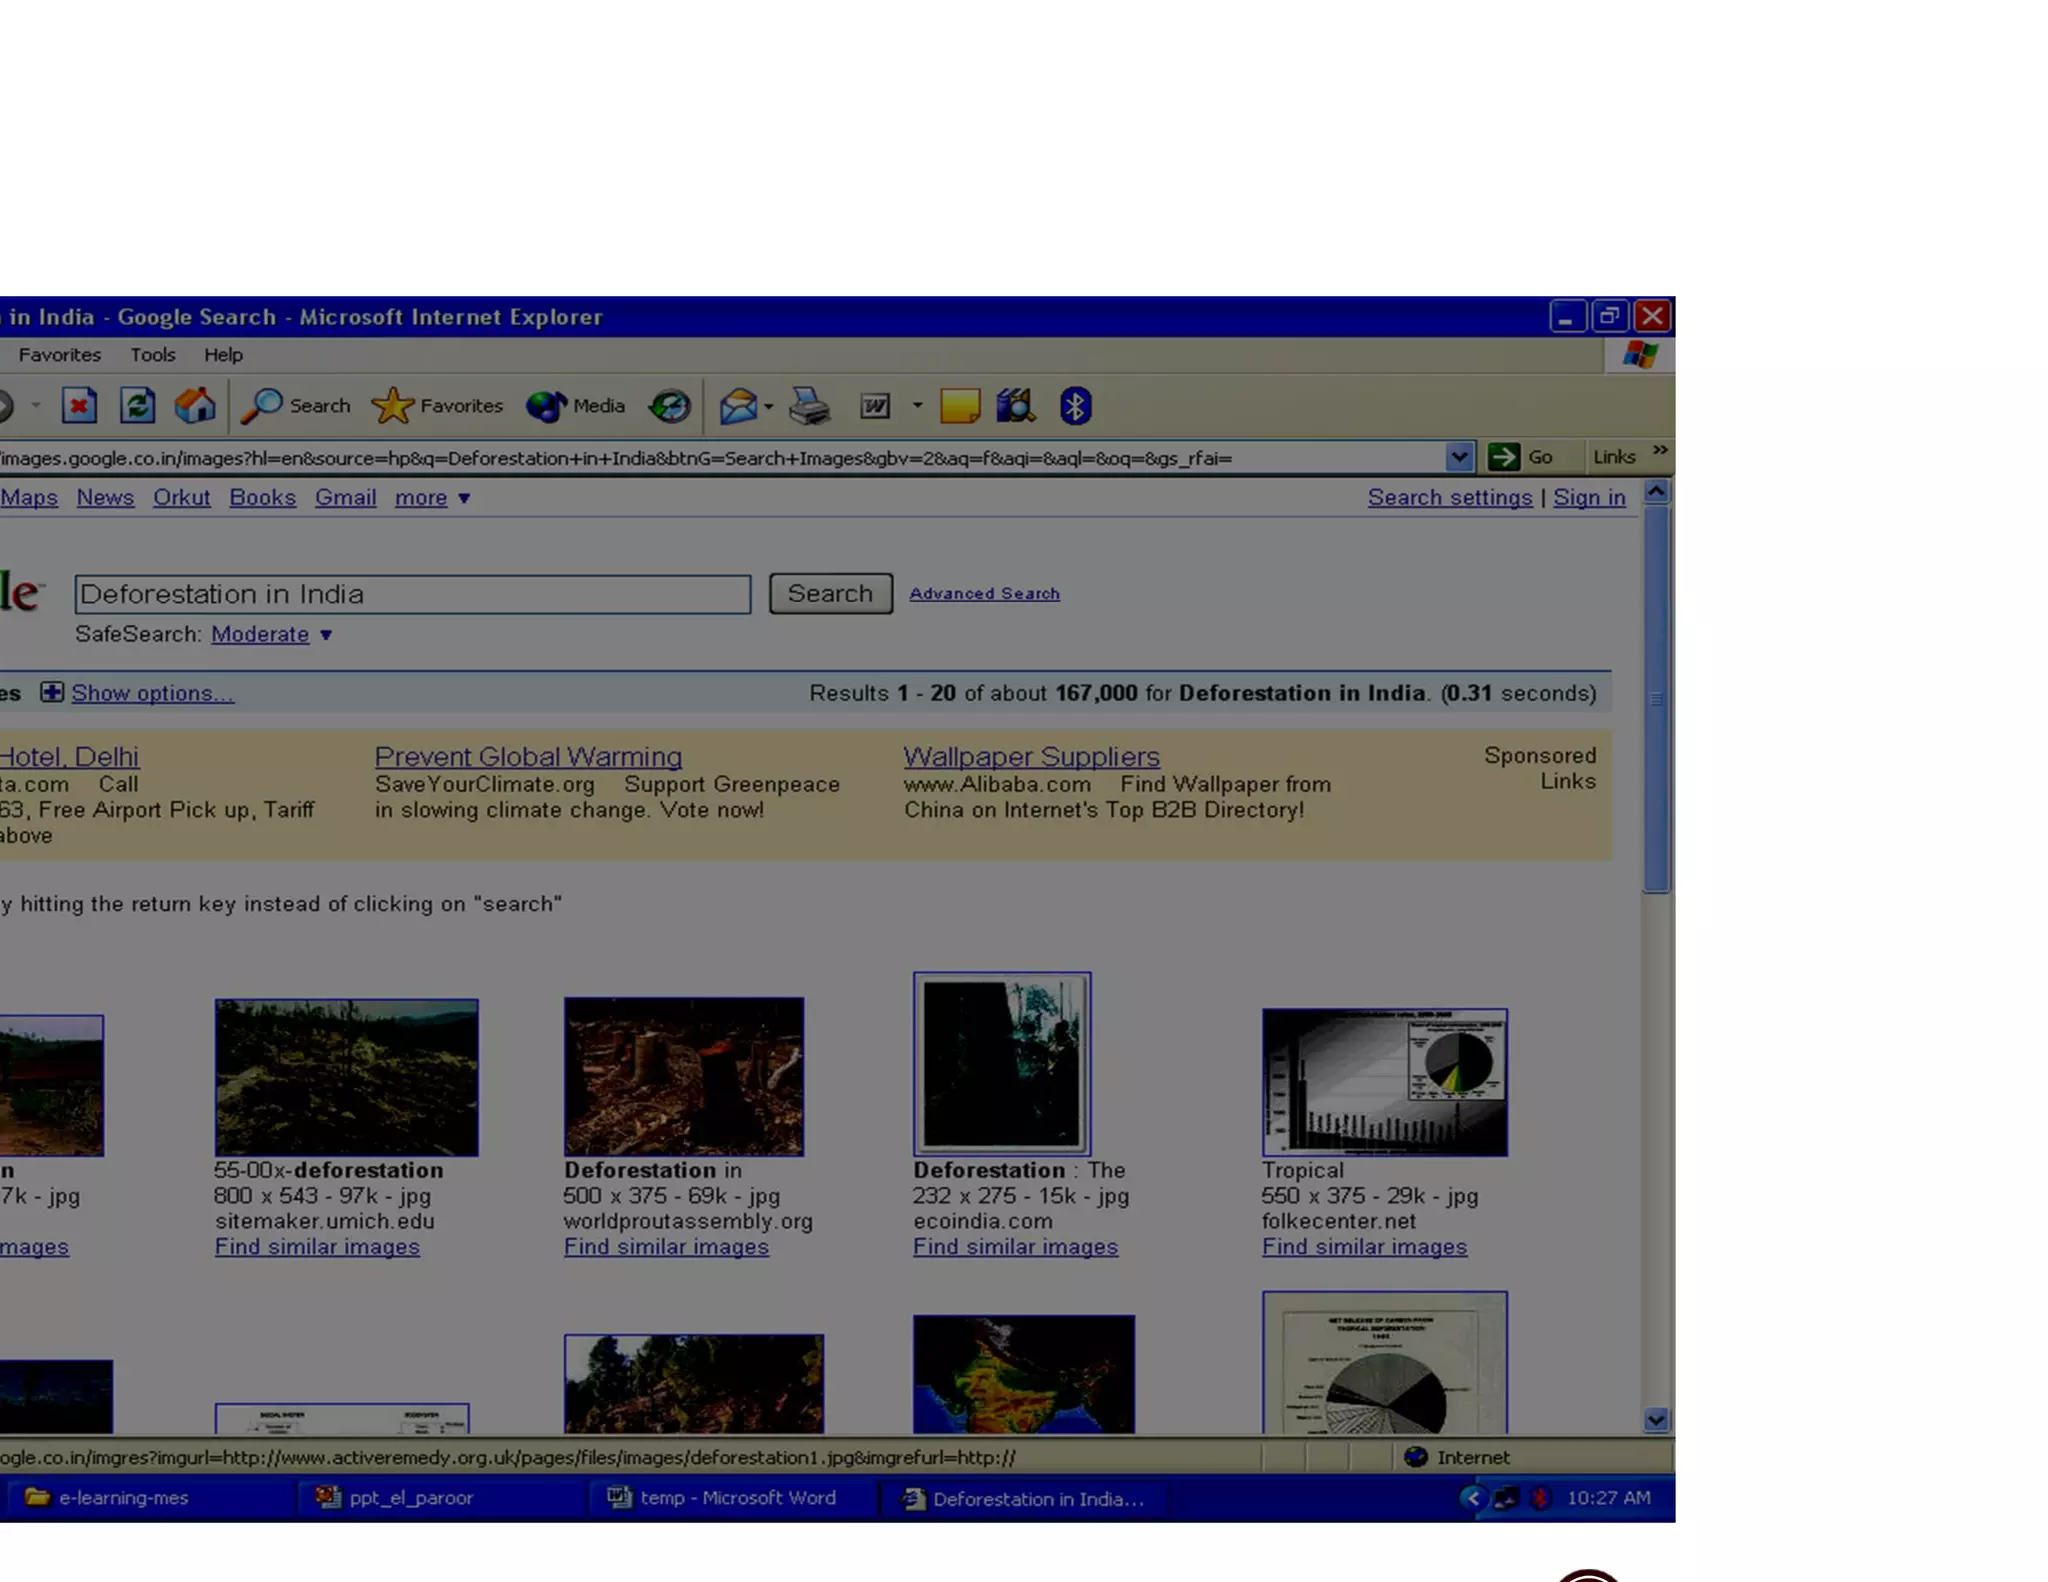Expand the Google 'more' dropdown

click(432, 497)
